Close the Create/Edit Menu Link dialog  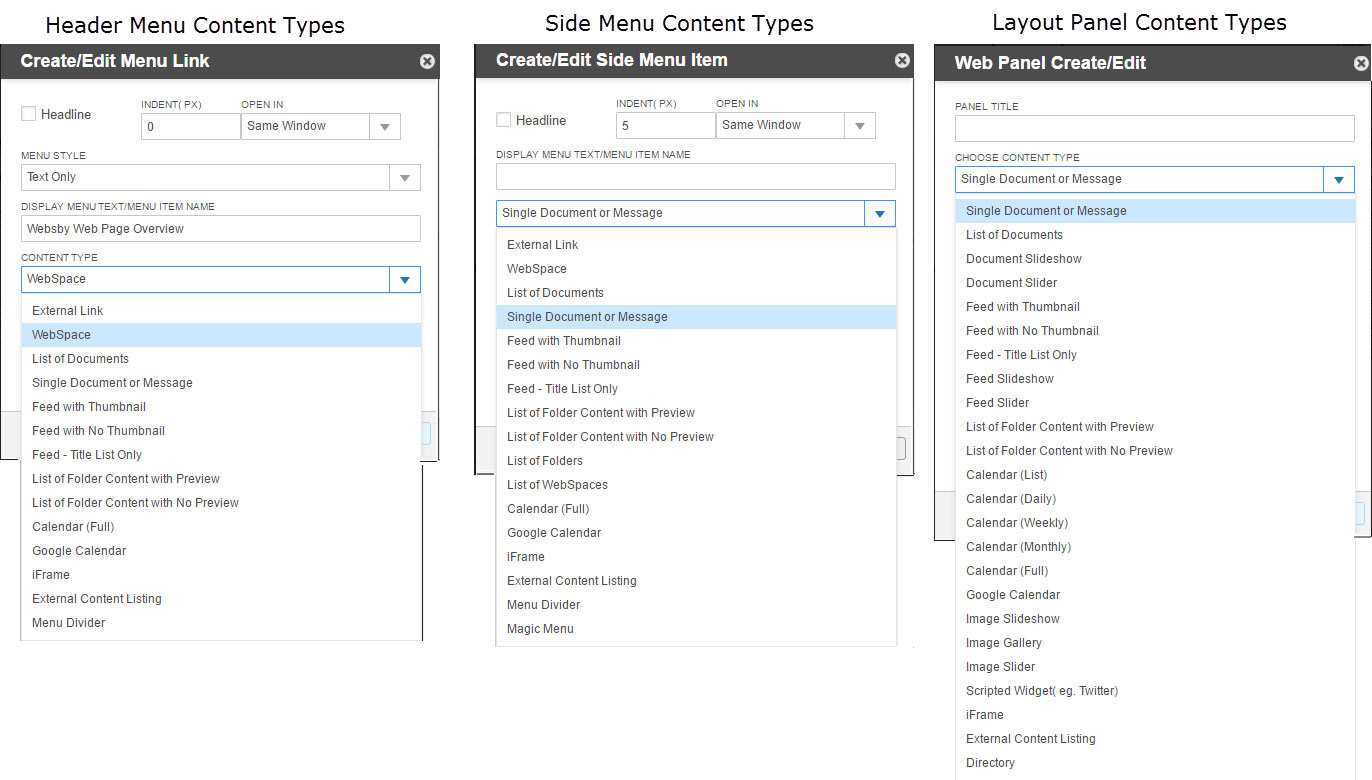427,62
